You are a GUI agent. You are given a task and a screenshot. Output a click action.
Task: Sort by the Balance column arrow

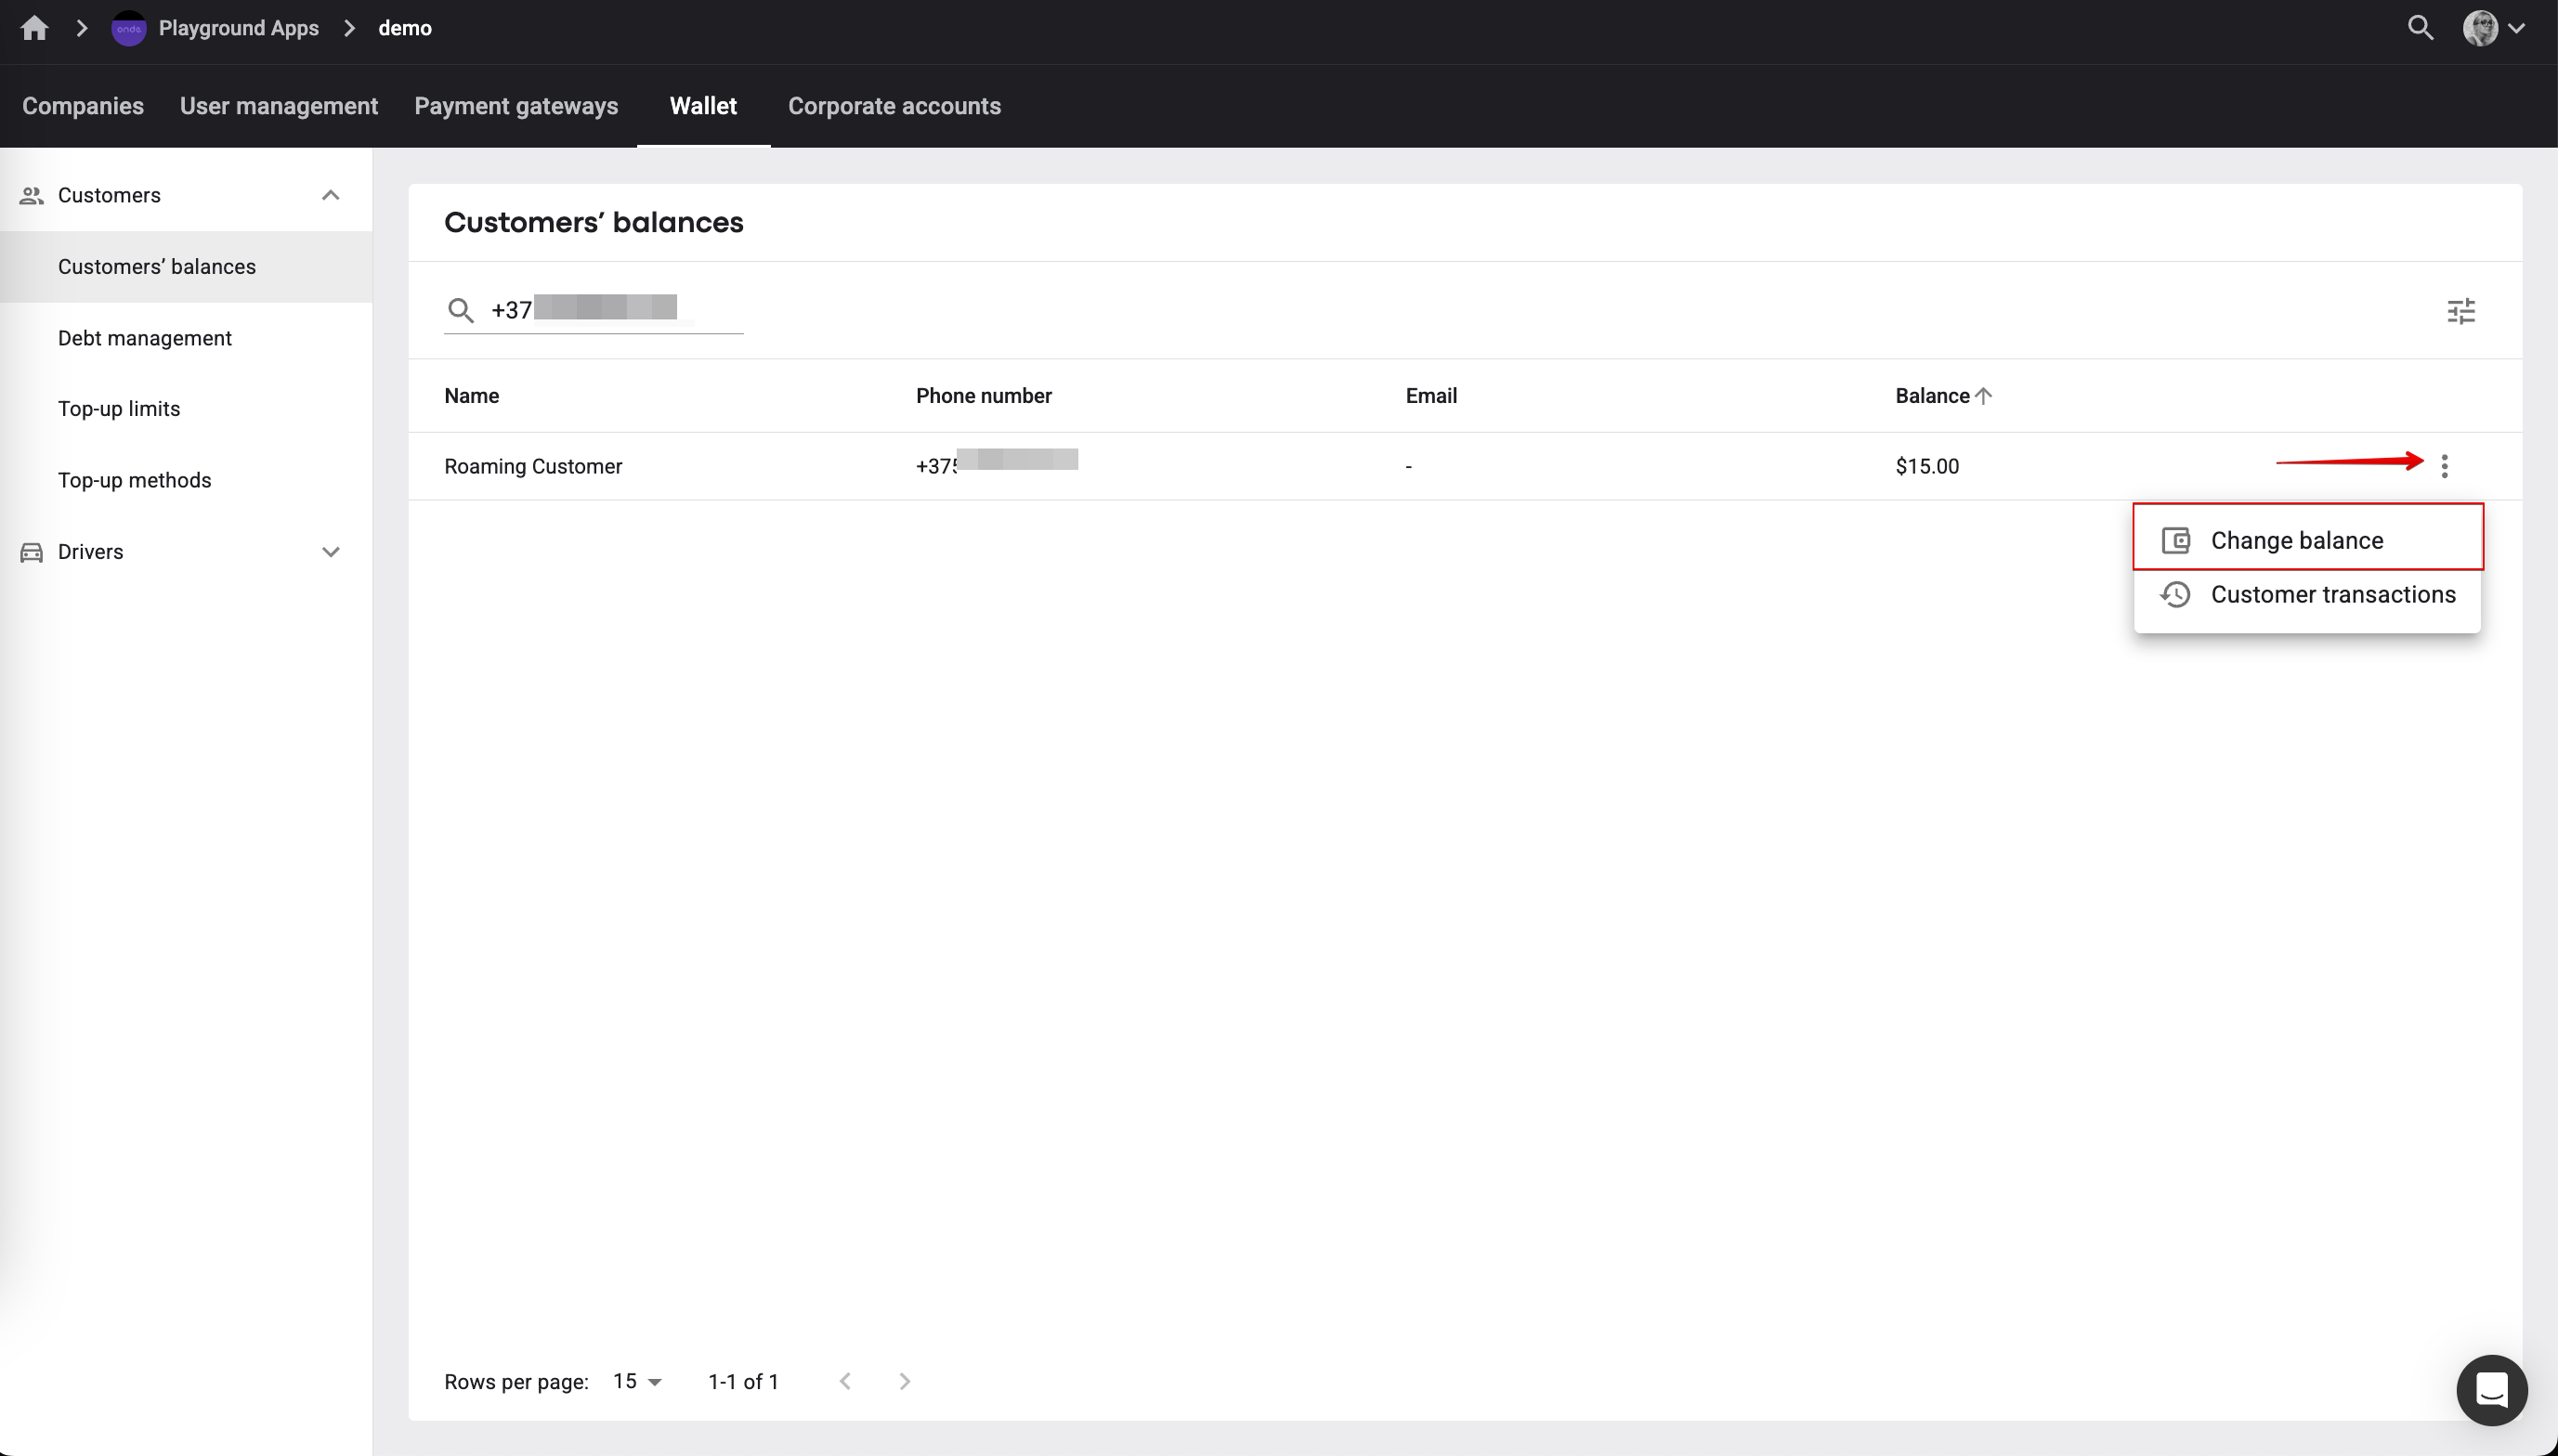point(1984,396)
